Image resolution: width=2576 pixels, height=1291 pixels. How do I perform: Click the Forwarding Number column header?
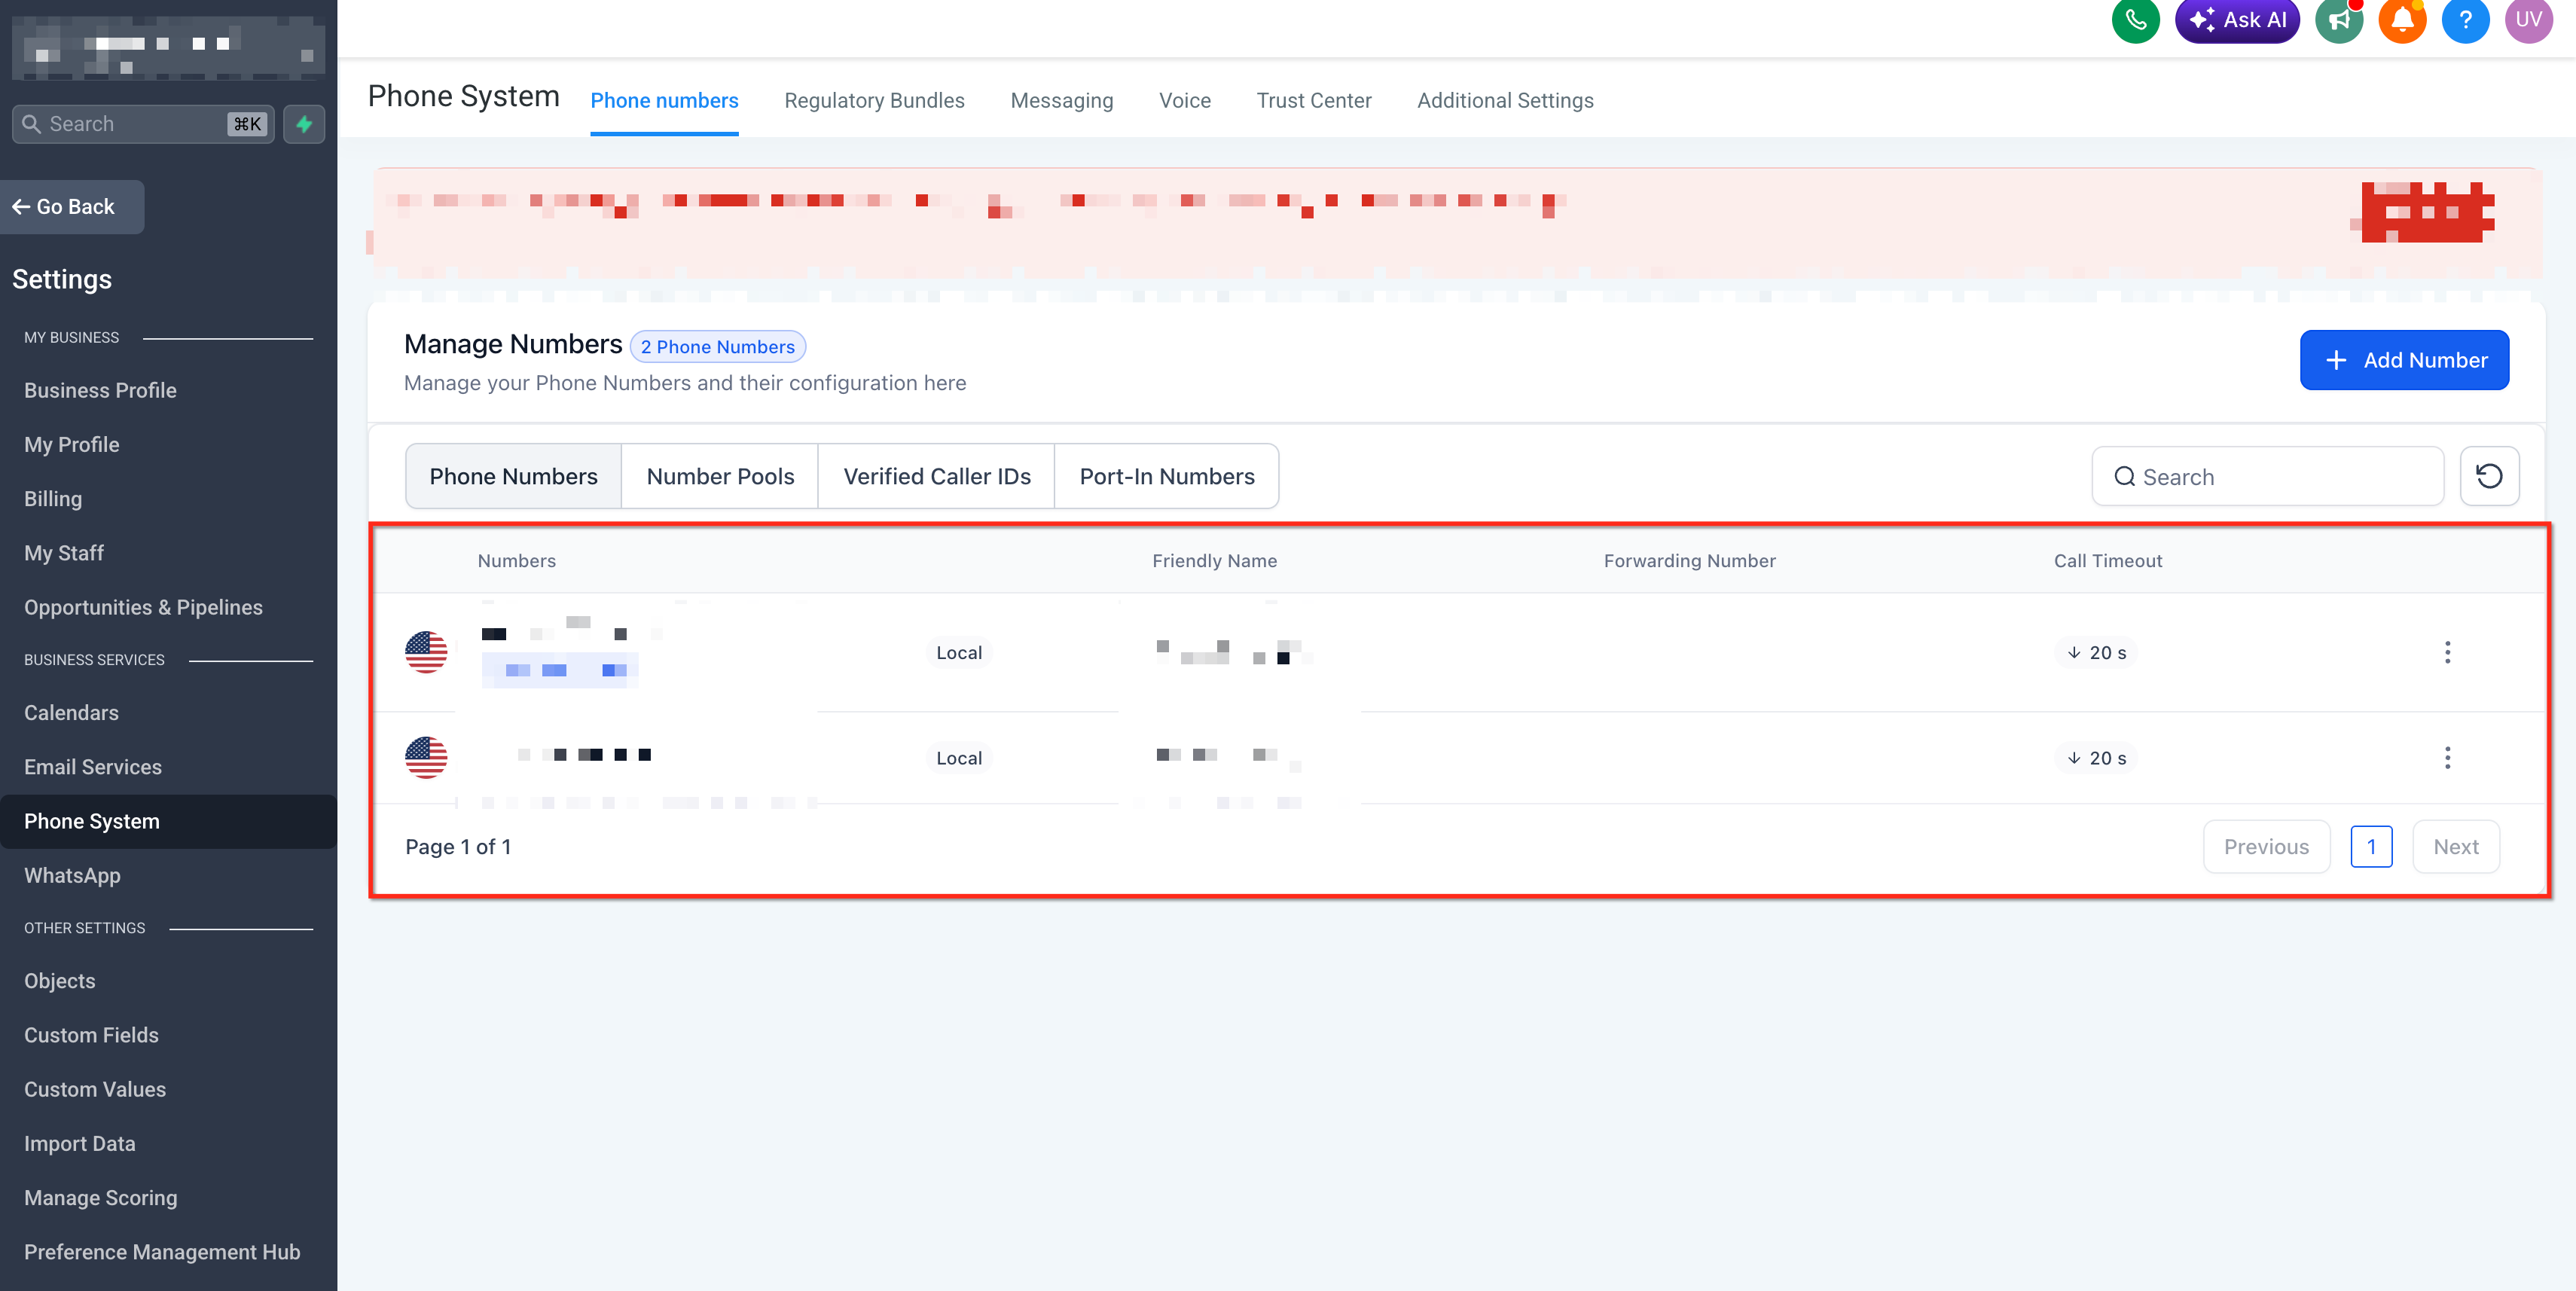[1689, 561]
